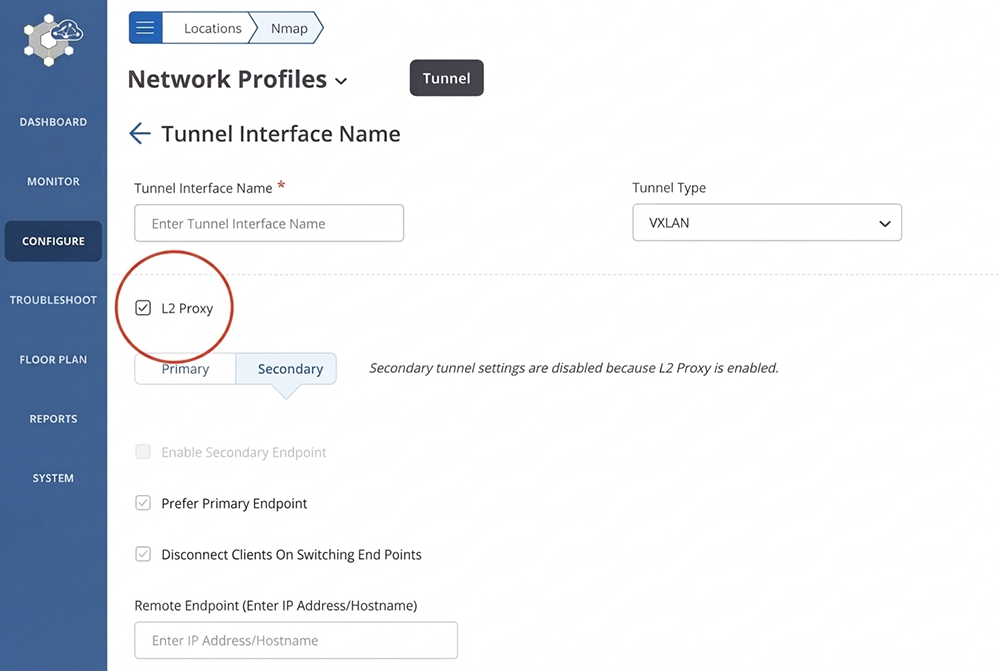Switch to the Primary tab
The width and height of the screenshot is (1000, 671).
click(x=185, y=369)
